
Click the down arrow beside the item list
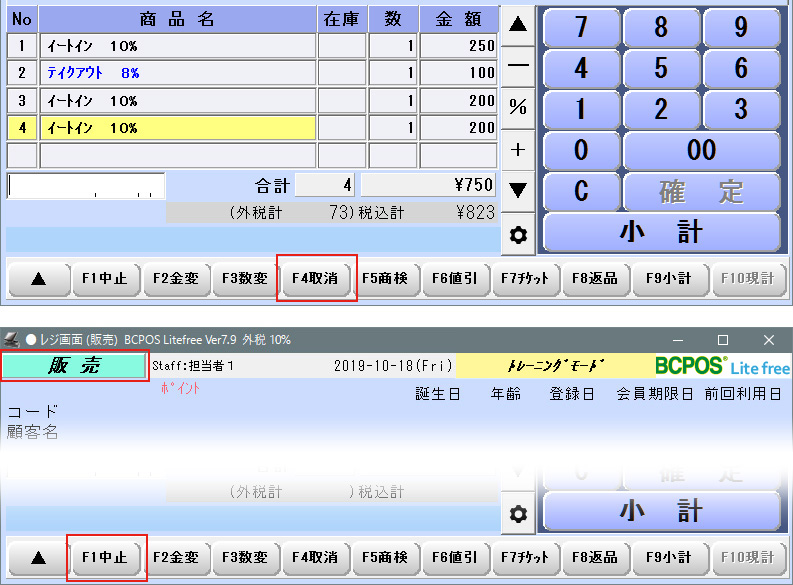tap(518, 189)
